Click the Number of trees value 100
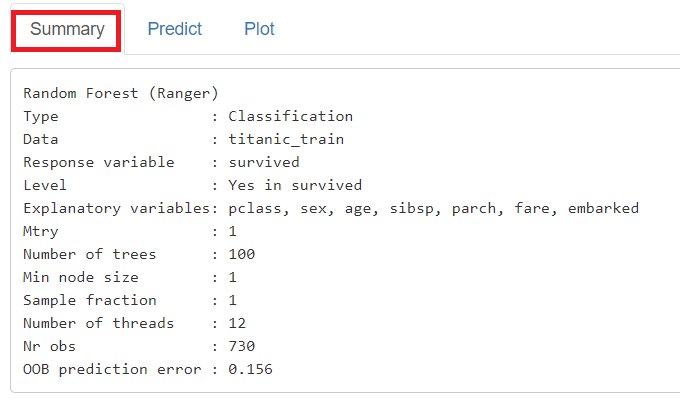 241,254
